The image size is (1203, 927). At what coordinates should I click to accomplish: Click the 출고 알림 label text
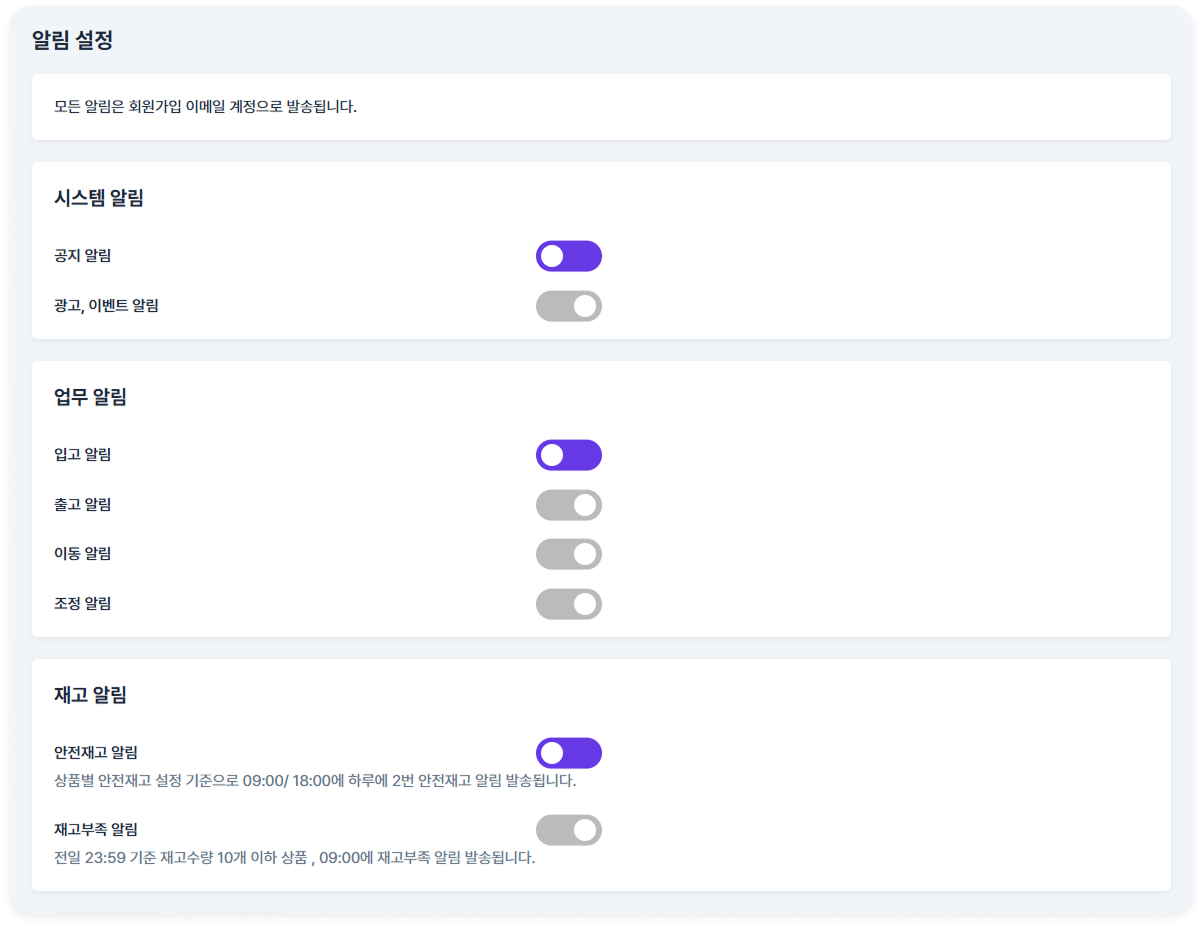[82, 505]
